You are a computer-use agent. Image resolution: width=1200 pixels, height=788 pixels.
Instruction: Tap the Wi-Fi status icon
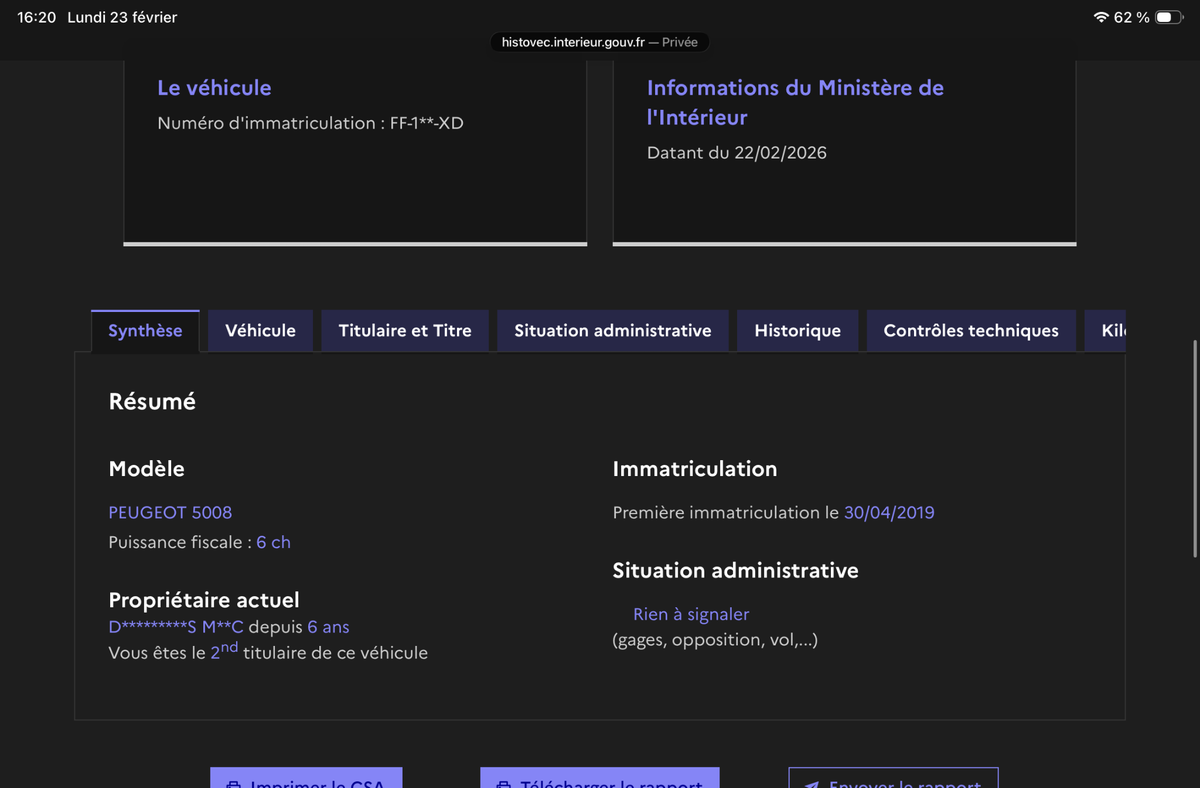point(1101,18)
